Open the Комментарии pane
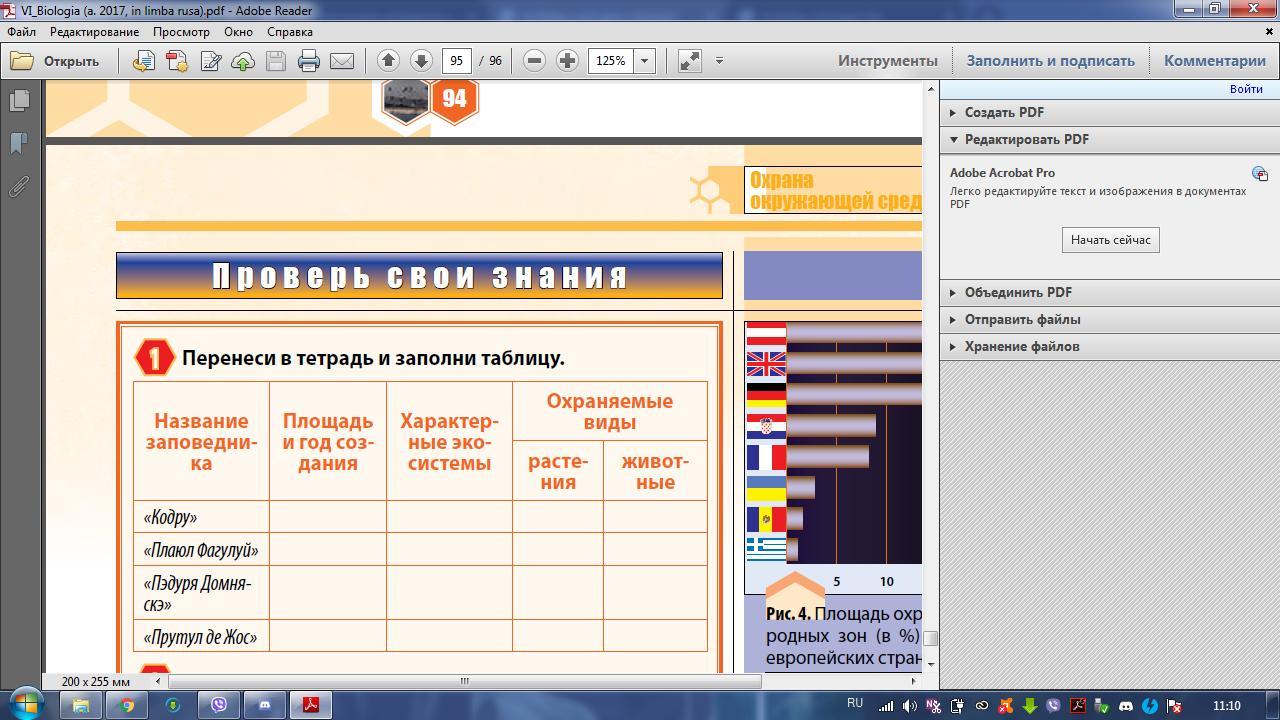 (1214, 61)
